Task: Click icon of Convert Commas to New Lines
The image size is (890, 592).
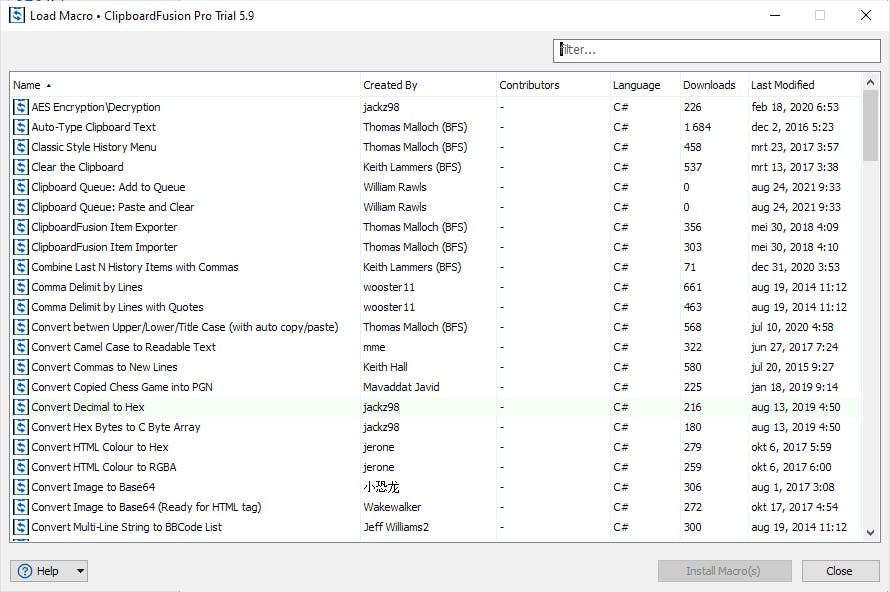Action: click(21, 367)
